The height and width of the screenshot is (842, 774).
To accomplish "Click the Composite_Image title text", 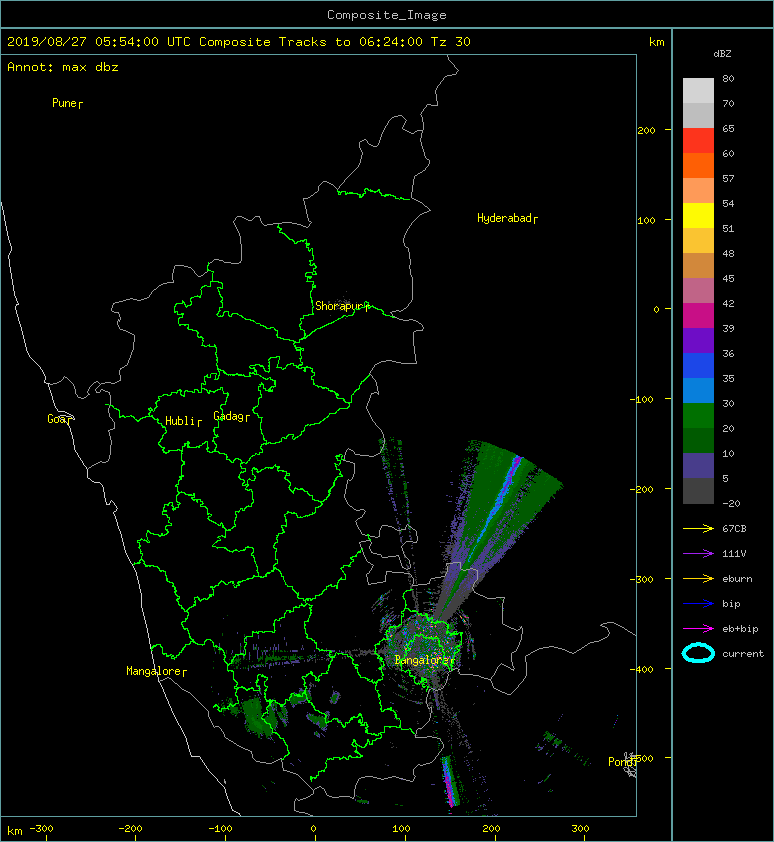I will 387,15.
